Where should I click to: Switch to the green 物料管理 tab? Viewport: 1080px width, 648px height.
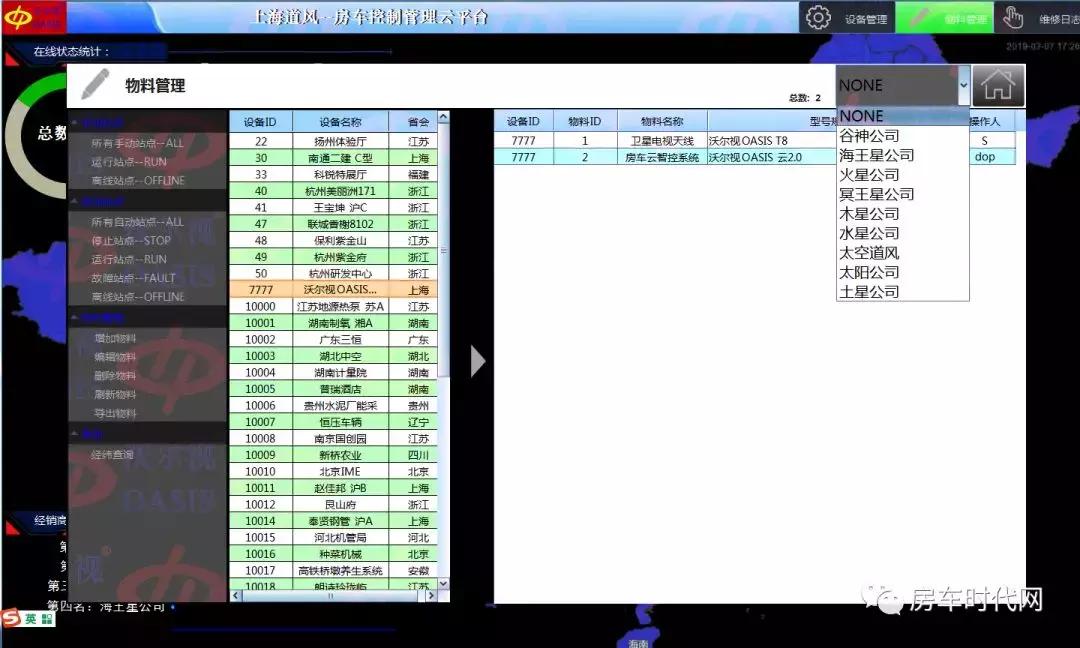tap(944, 17)
